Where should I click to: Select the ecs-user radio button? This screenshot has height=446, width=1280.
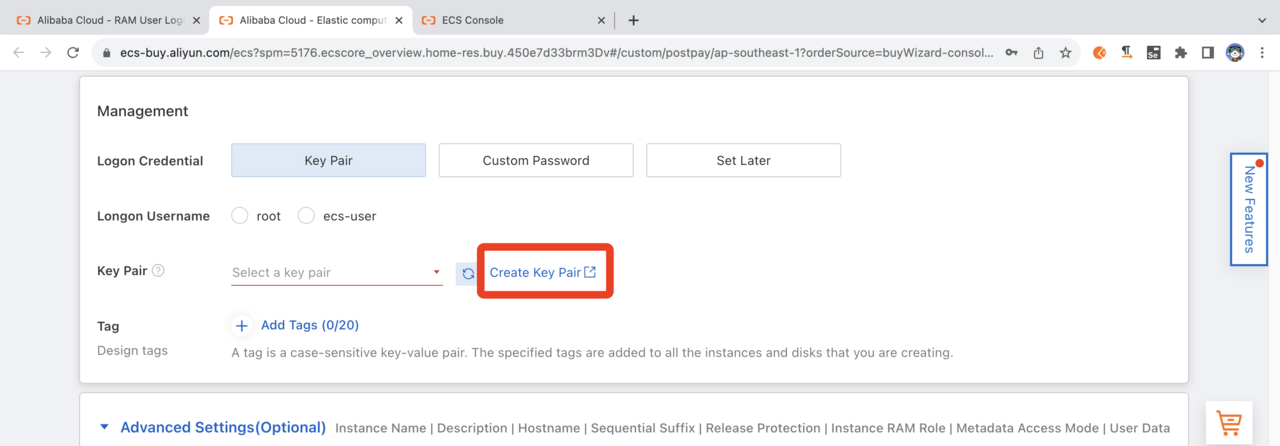click(x=306, y=216)
